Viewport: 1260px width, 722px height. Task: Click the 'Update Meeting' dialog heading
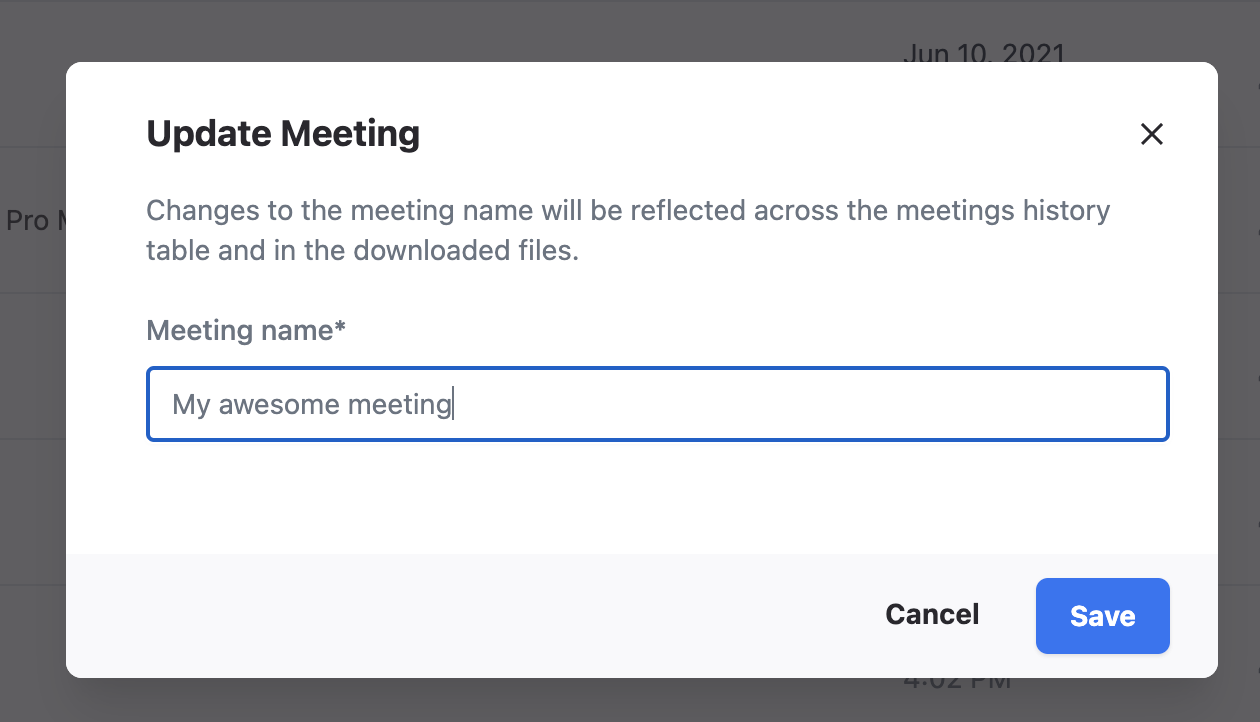point(283,133)
